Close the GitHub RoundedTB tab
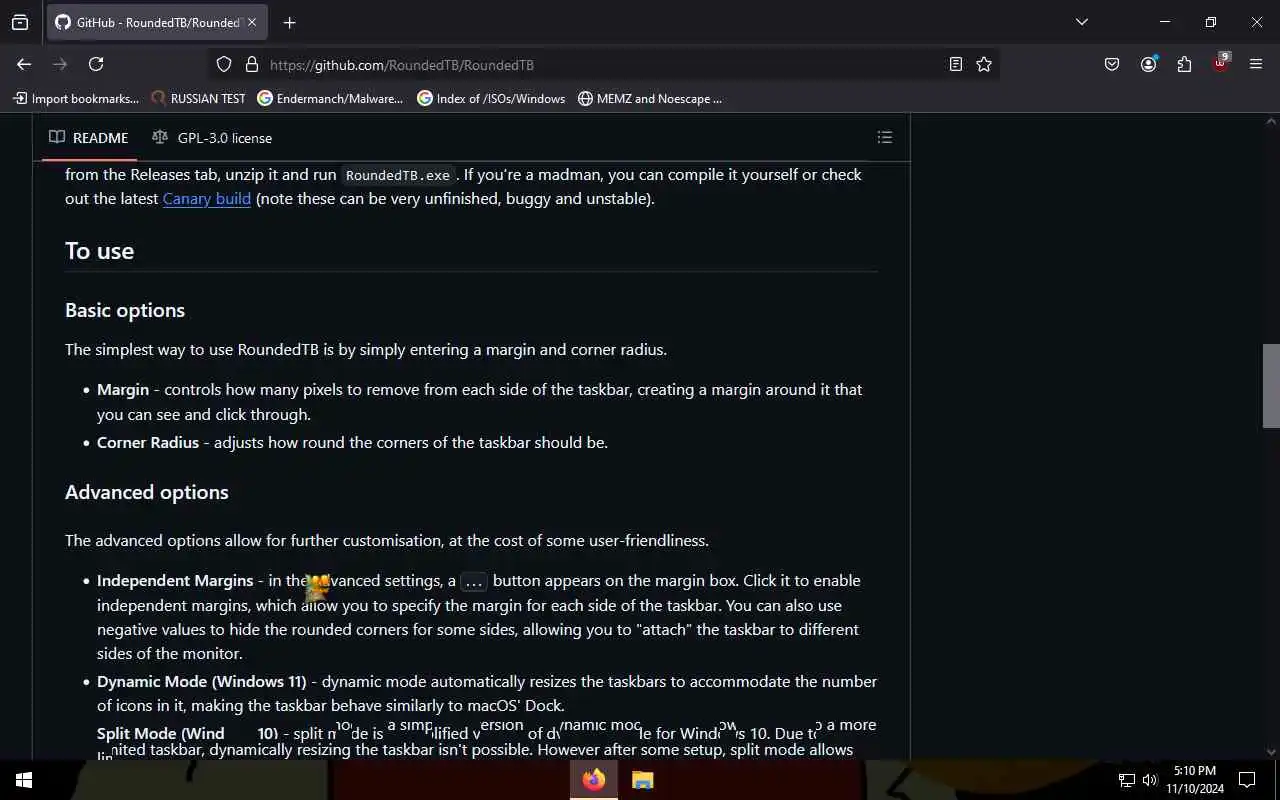1280x800 pixels. [252, 22]
